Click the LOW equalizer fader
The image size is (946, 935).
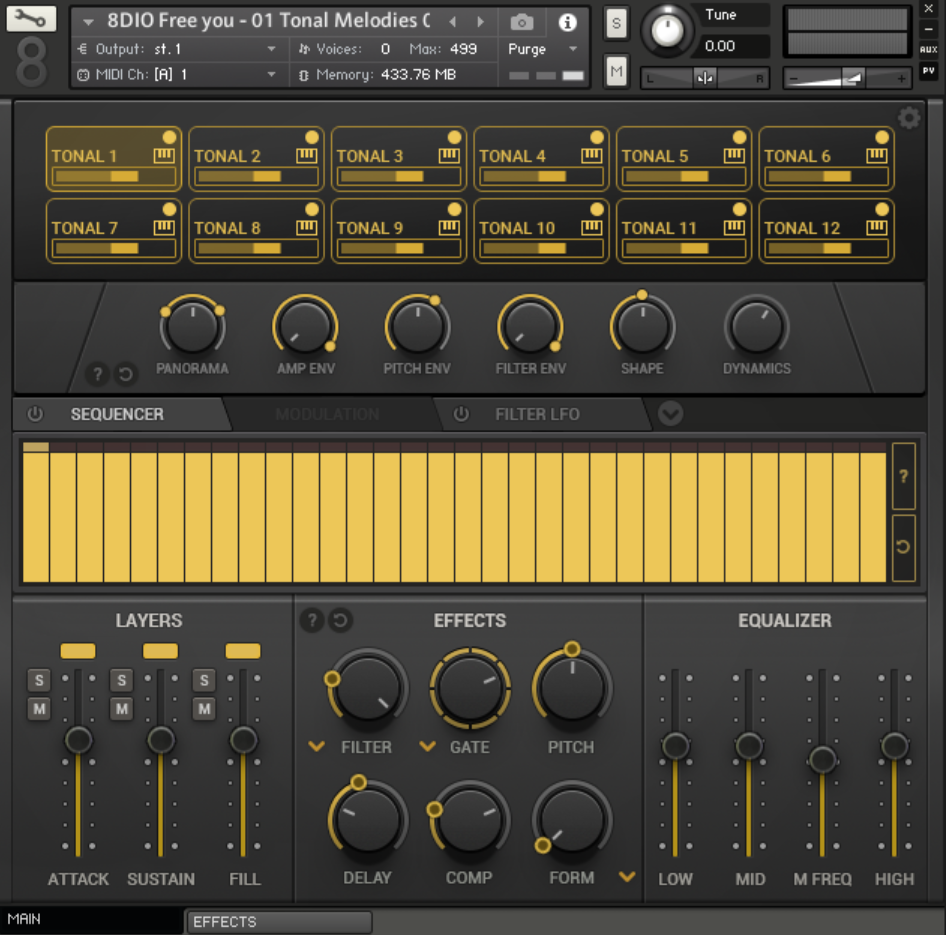pos(675,746)
